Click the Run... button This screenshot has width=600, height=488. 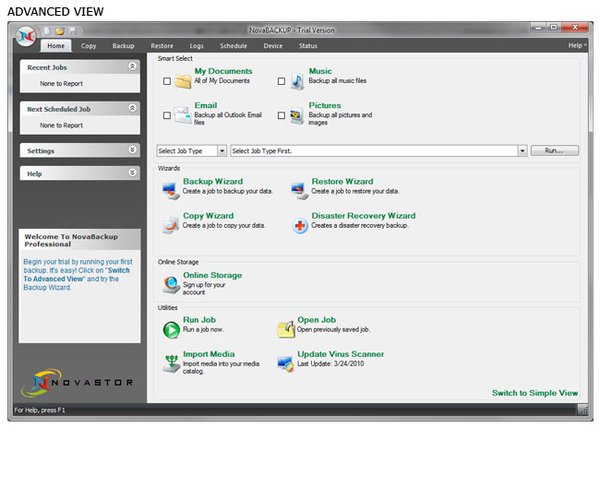coord(554,151)
